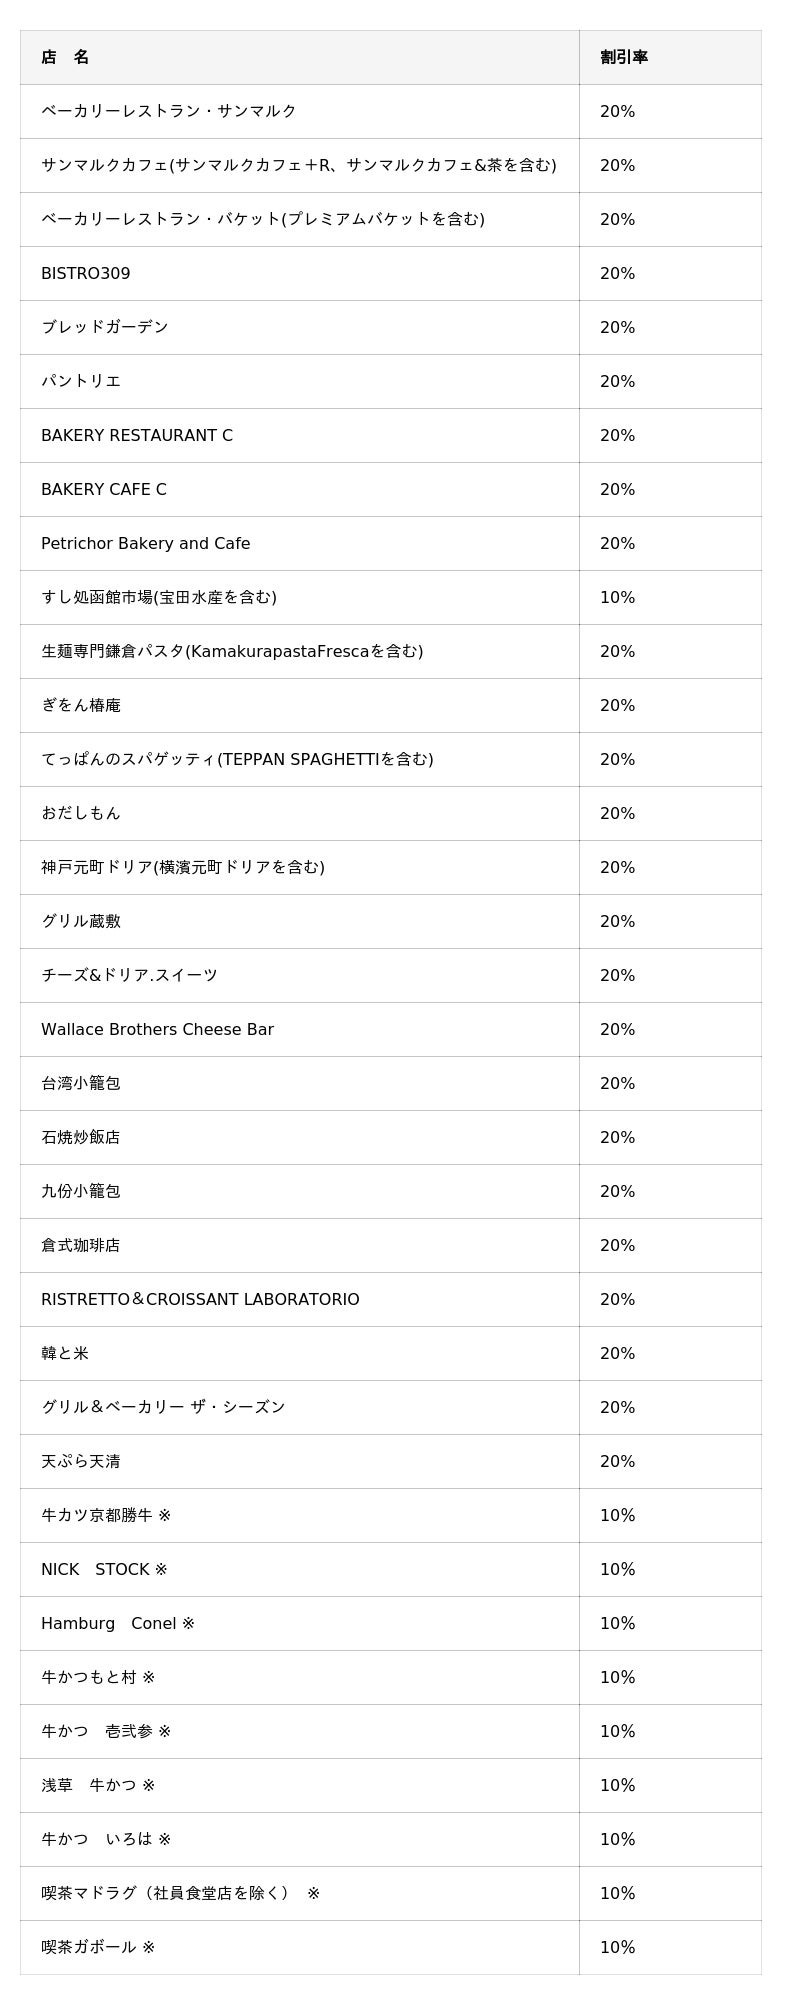Click the 割引率 column header
The width and height of the screenshot is (800, 2005).
tap(624, 57)
